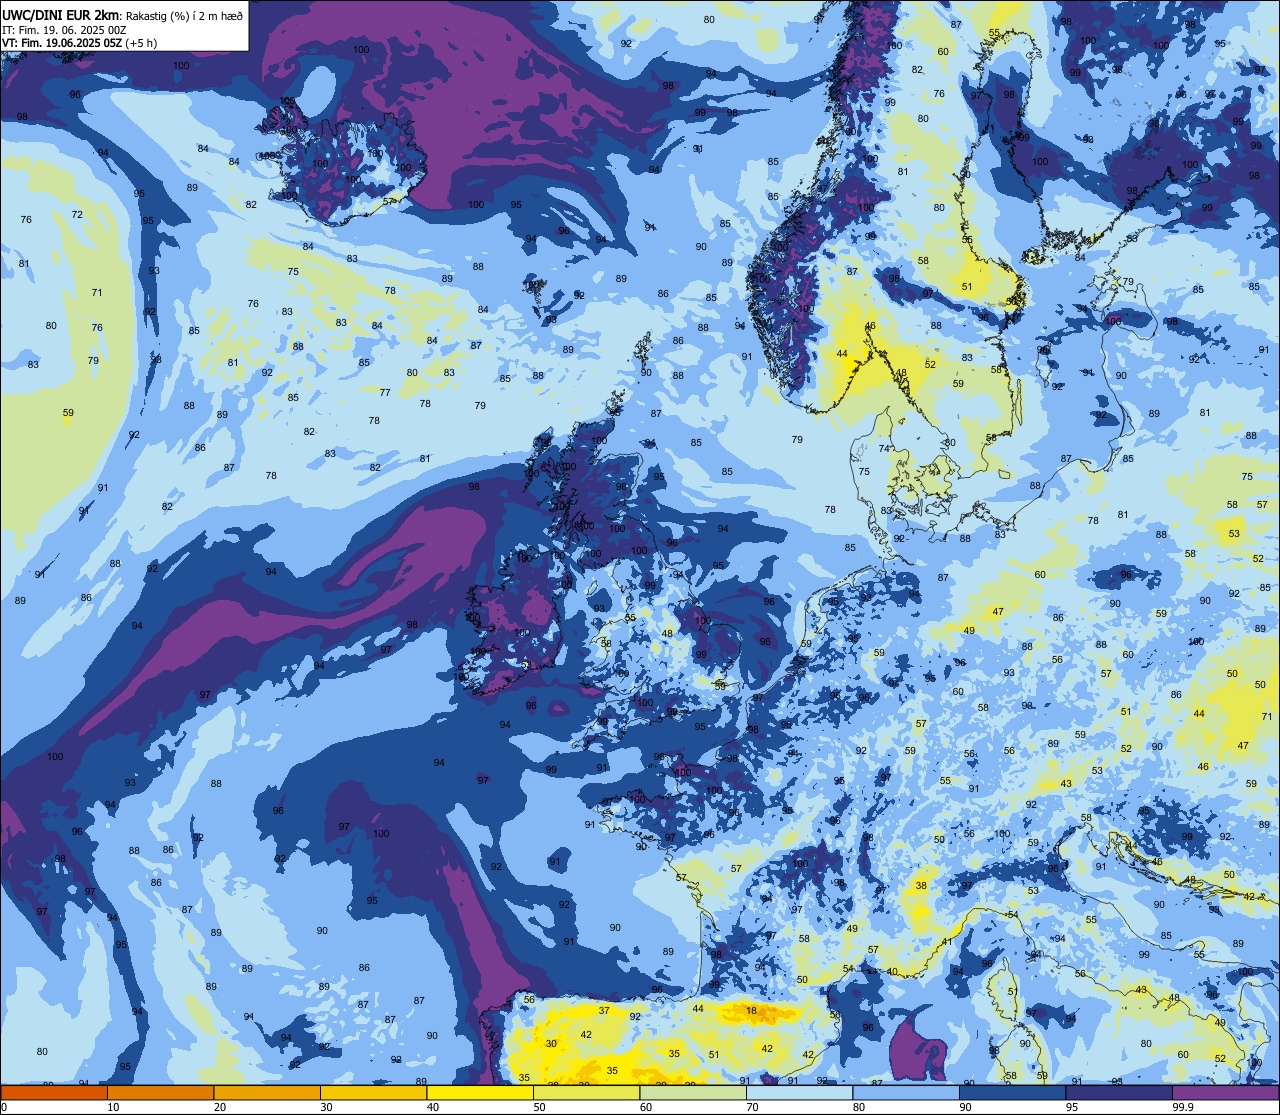Image resolution: width=1280 pixels, height=1115 pixels.
Task: Click the purple above-99.9% legend segment
Action: pos(1225,1093)
